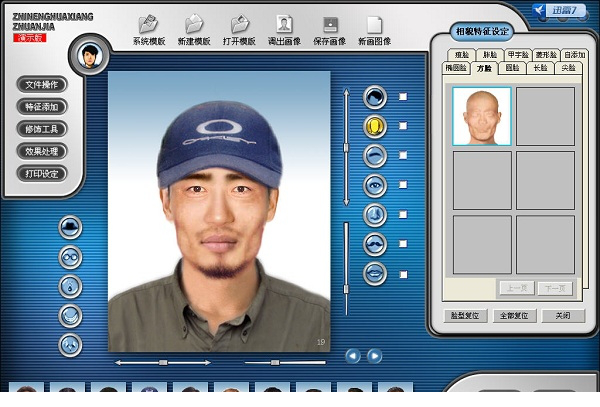Switch to the 长脸 tab
Image resolution: width=600 pixels, height=407 pixels.
(540, 68)
